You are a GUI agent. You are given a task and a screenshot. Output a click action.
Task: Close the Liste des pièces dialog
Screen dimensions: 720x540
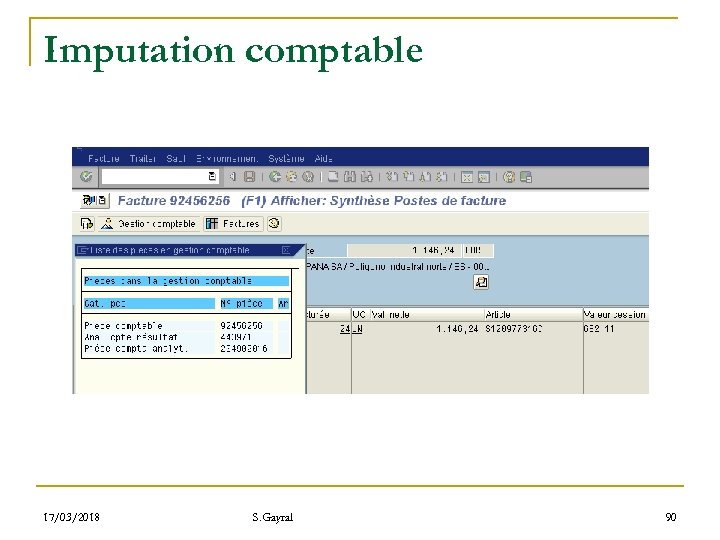[286, 250]
